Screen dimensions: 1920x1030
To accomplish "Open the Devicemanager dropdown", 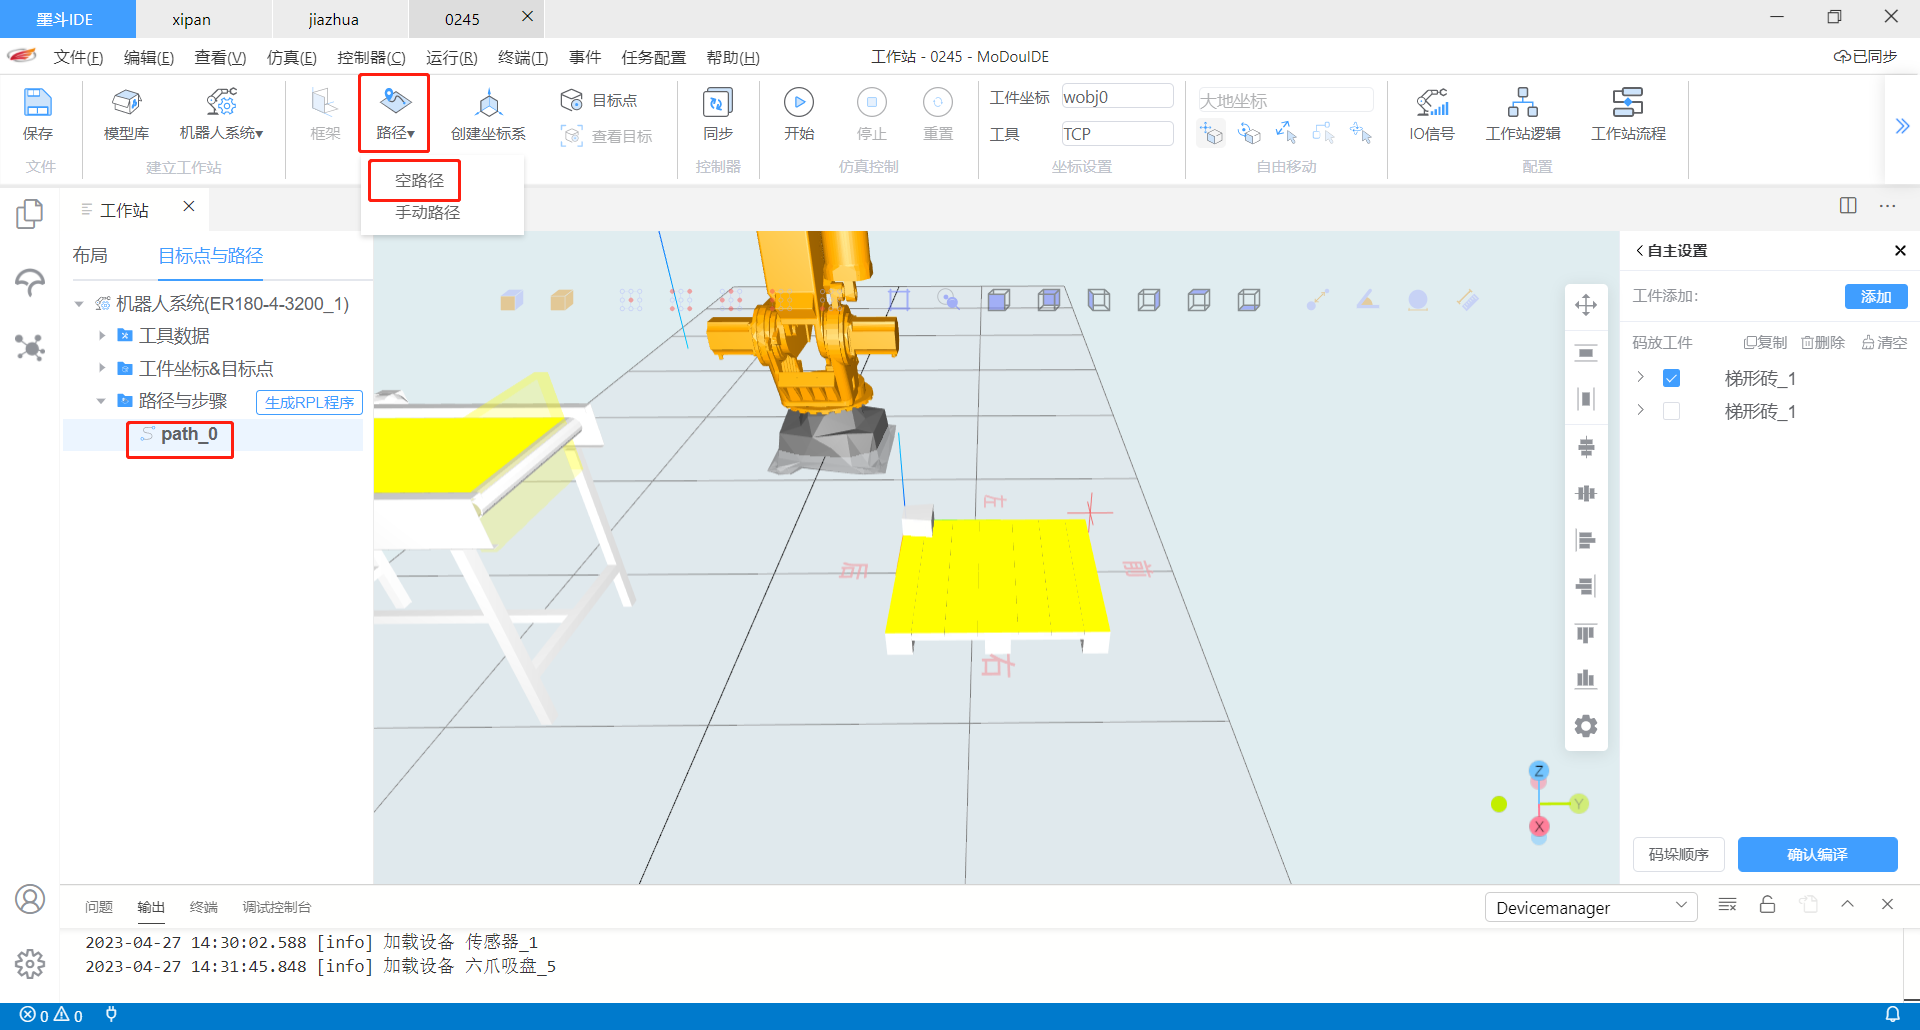I will (1590, 907).
